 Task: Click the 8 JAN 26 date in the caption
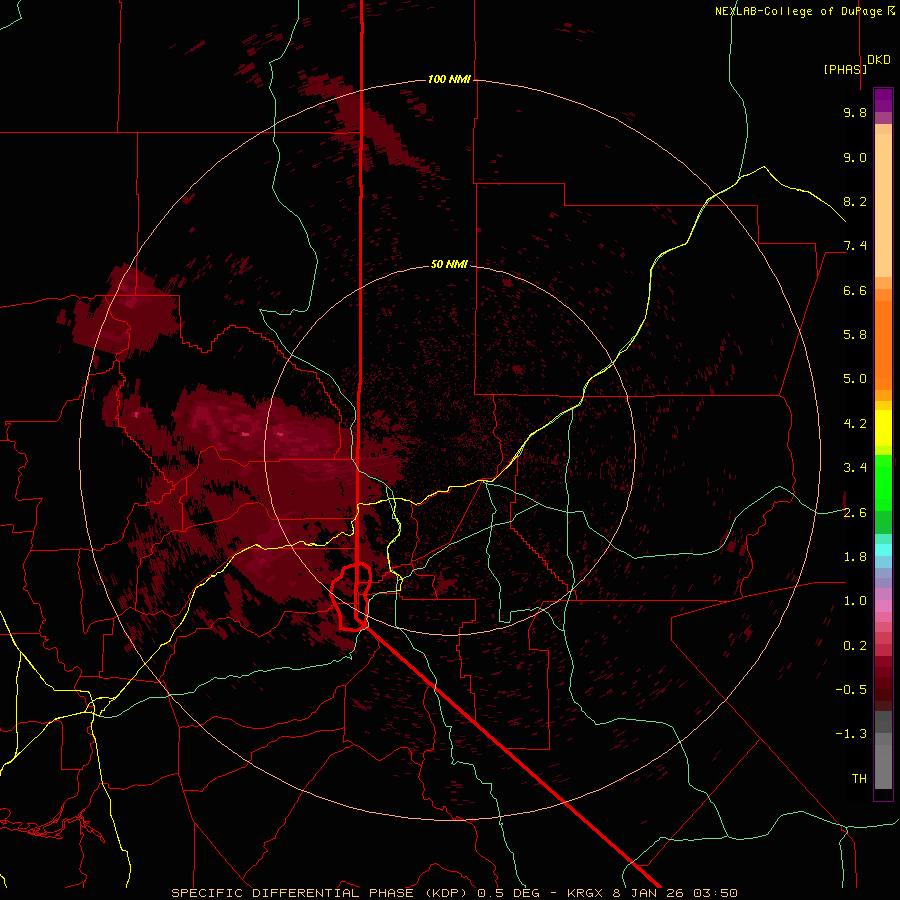tap(649, 893)
